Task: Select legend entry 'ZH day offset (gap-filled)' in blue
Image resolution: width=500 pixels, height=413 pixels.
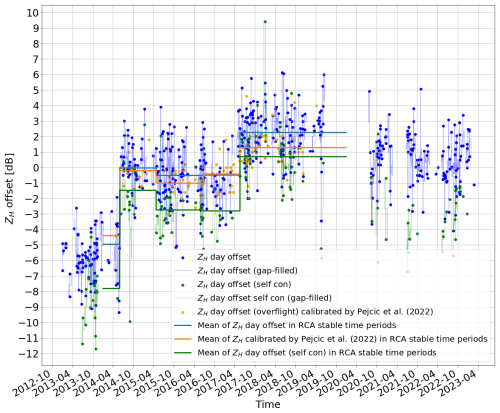Action: click(247, 271)
